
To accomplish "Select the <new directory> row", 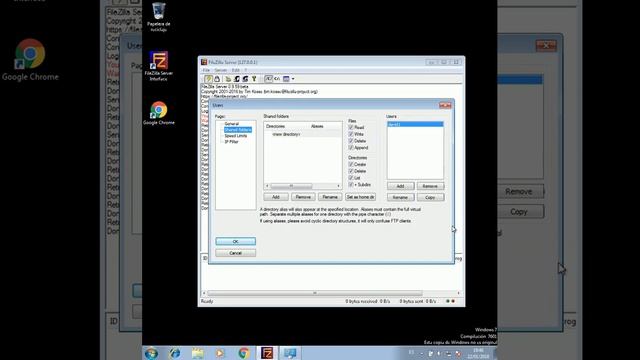I will (302, 134).
